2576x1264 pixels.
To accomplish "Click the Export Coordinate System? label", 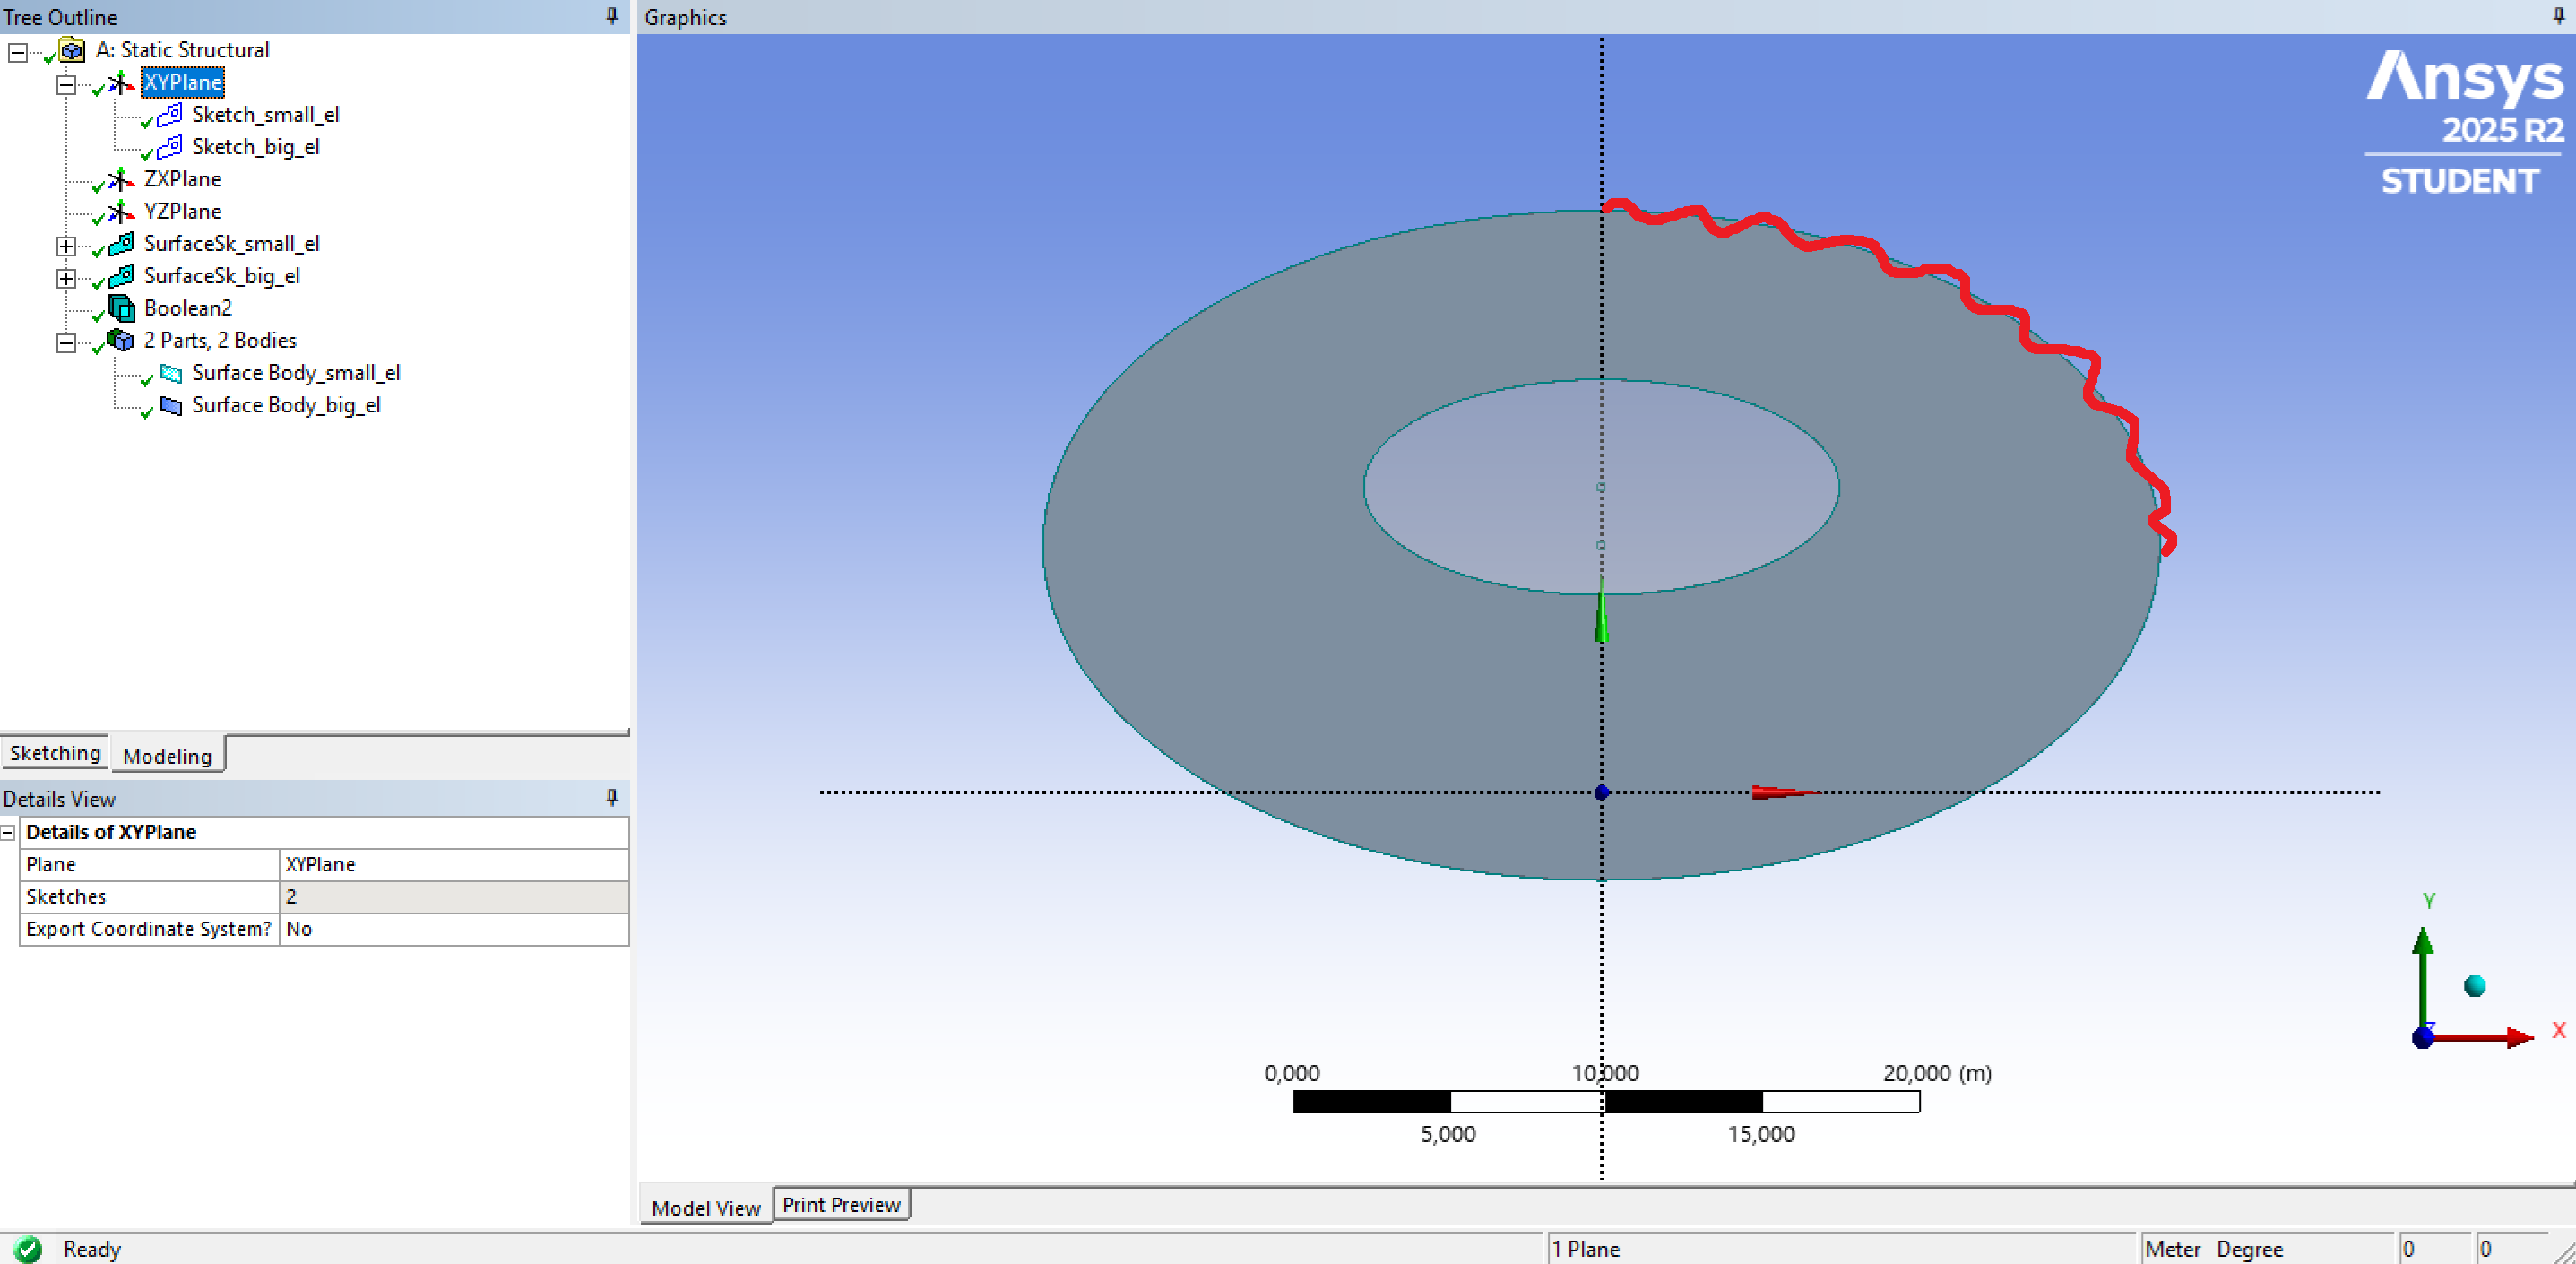I will 148,929.
